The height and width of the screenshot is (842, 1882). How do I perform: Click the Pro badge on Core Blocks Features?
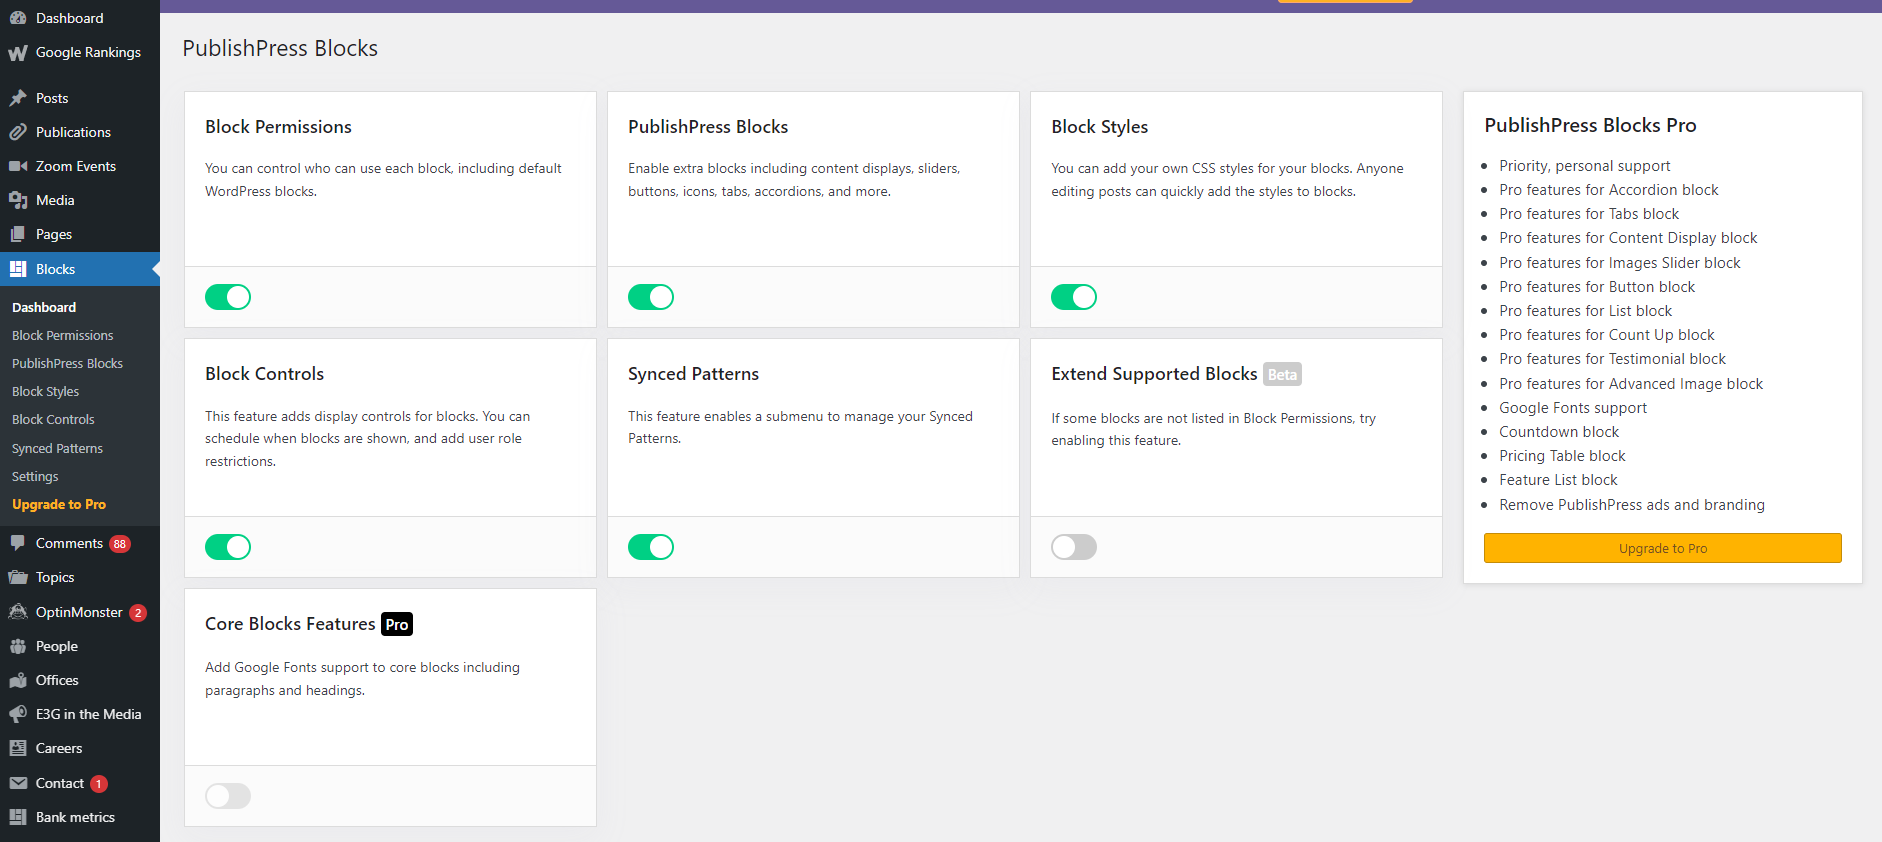pos(397,624)
